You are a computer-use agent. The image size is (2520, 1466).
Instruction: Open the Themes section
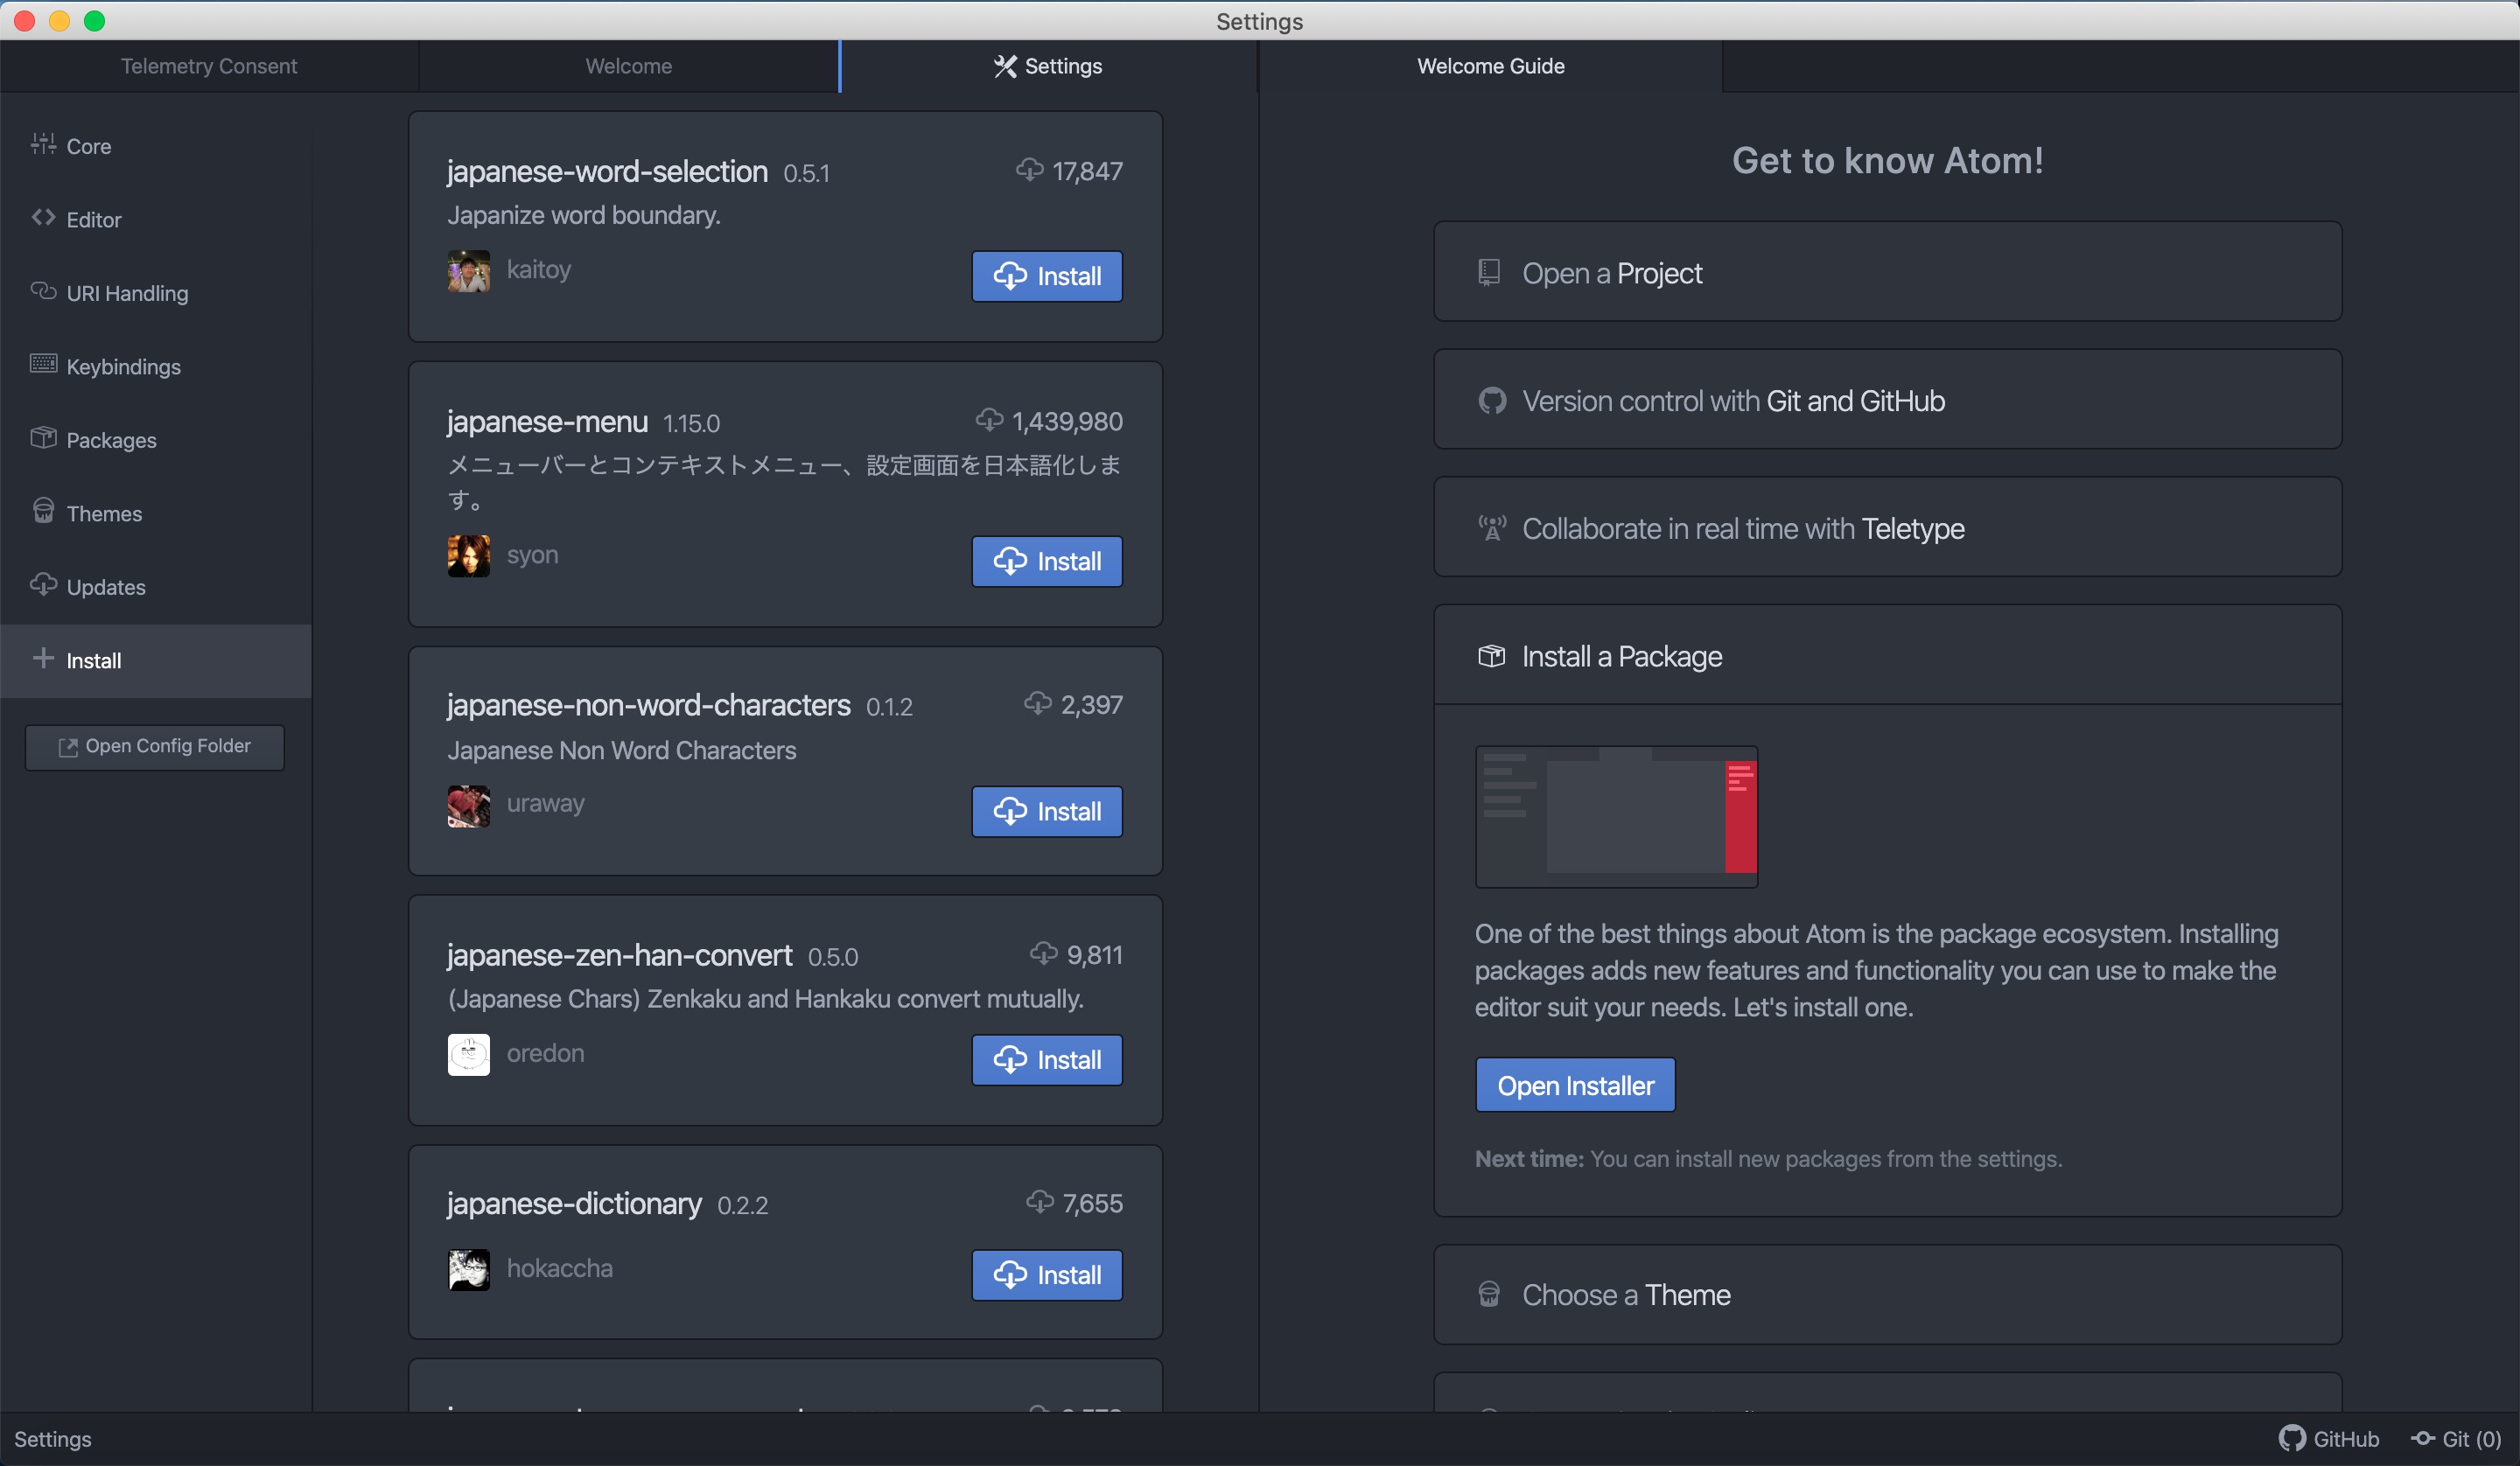point(155,513)
